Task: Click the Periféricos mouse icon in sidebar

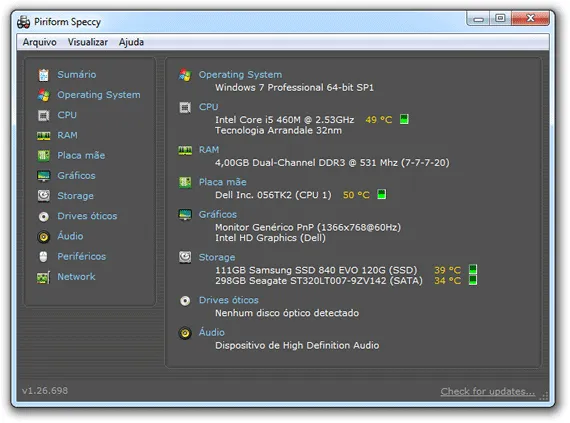Action: tap(43, 257)
